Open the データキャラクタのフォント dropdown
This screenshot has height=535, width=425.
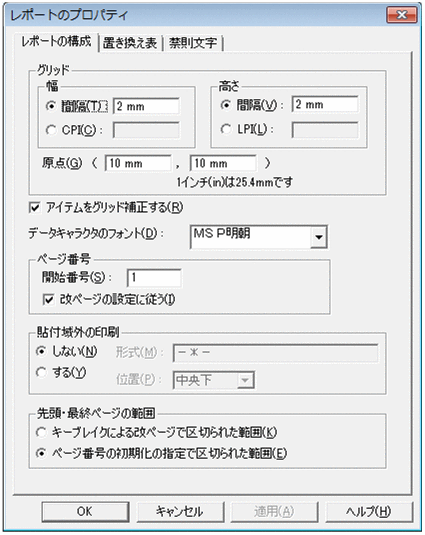coord(319,236)
